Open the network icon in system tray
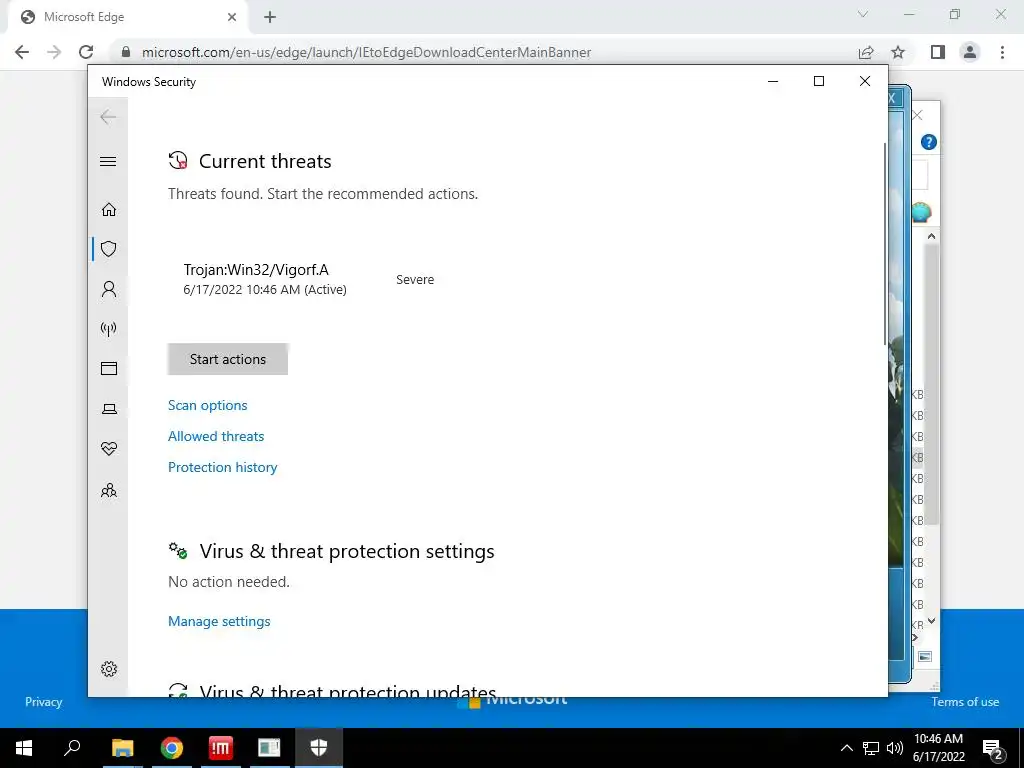Screen dimensions: 1024x768 871,748
